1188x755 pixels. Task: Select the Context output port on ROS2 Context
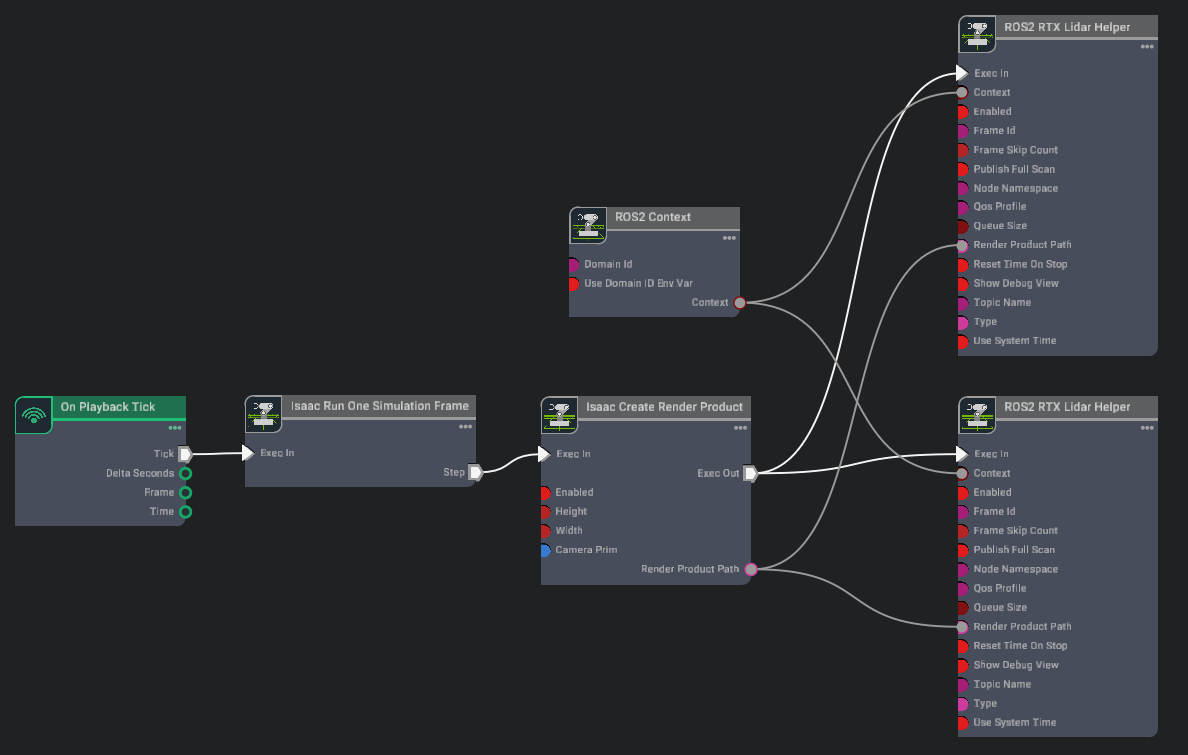(740, 302)
